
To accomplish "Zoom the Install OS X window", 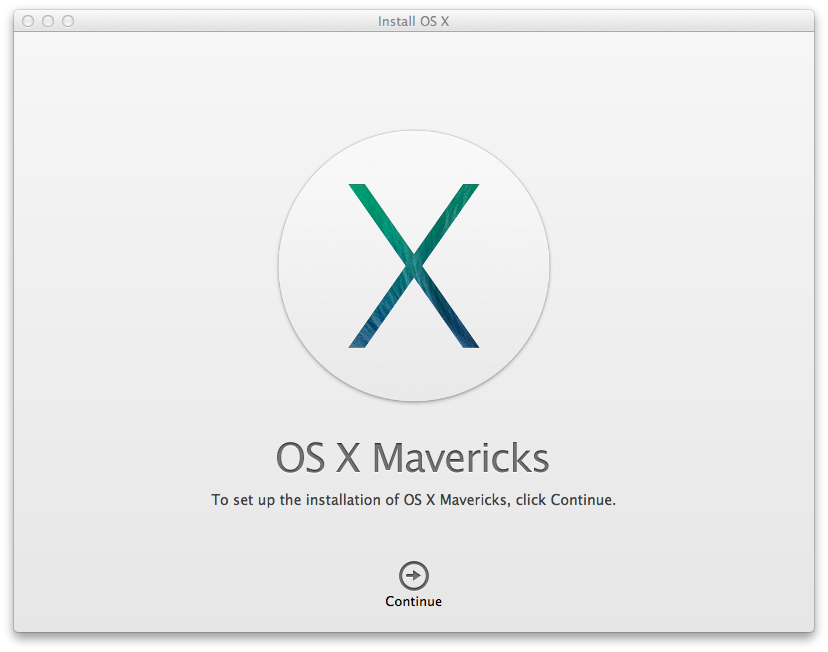I will click(x=68, y=21).
